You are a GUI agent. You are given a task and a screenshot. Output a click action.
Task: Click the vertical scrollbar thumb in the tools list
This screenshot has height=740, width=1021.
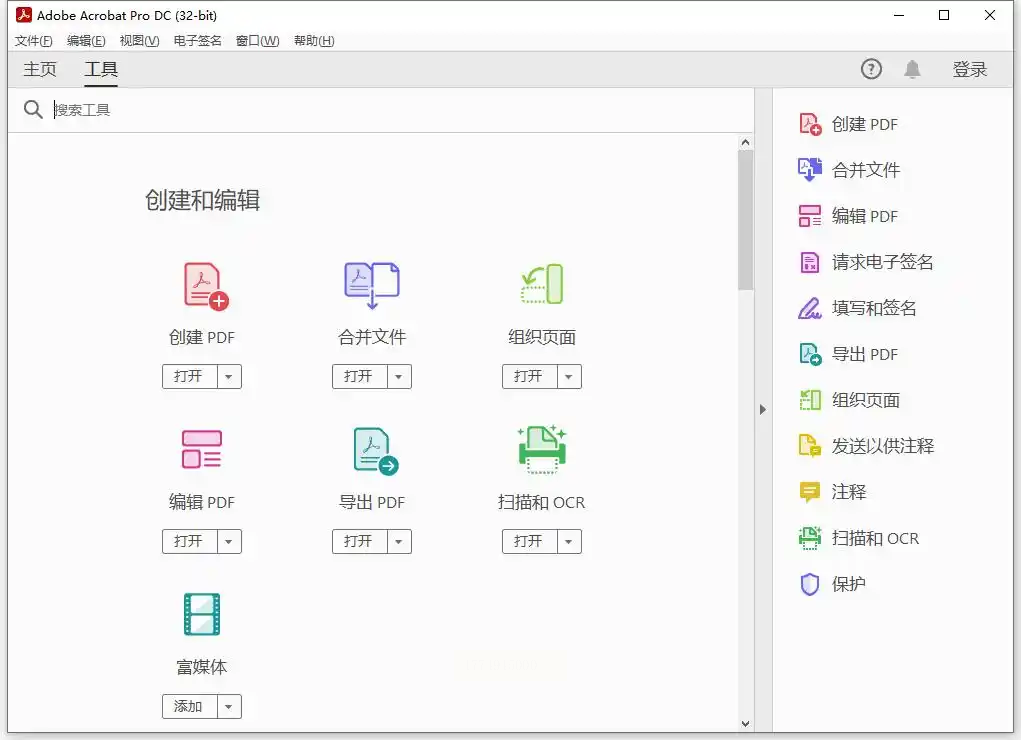(745, 220)
